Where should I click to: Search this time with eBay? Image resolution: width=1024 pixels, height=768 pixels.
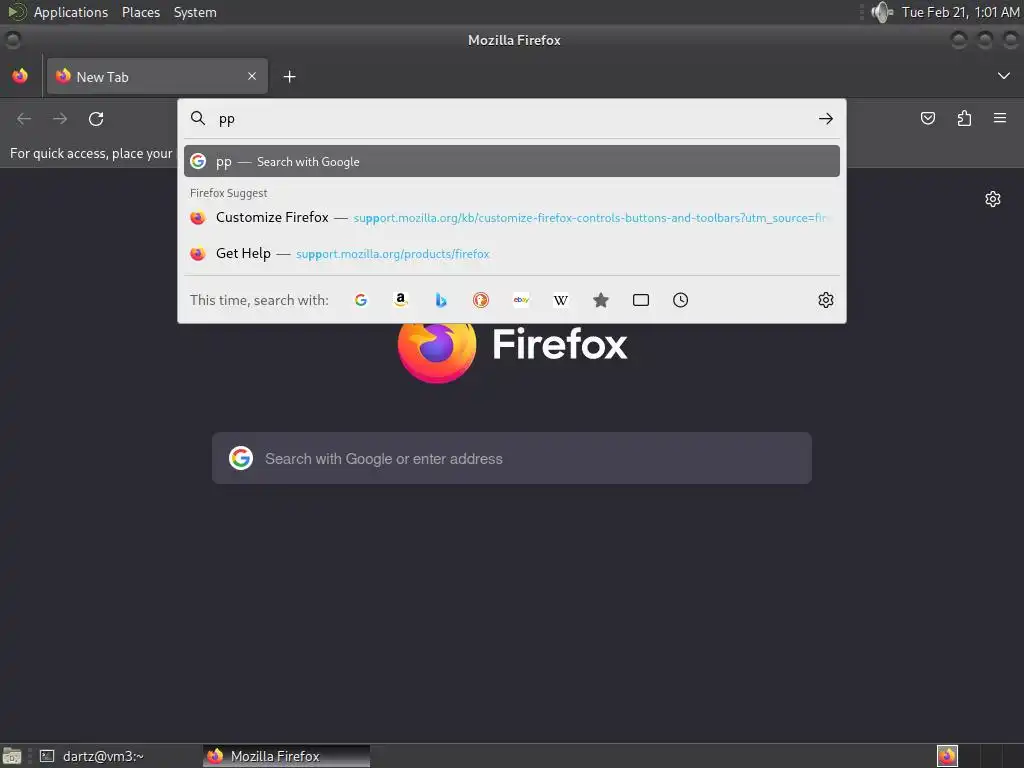click(x=520, y=300)
